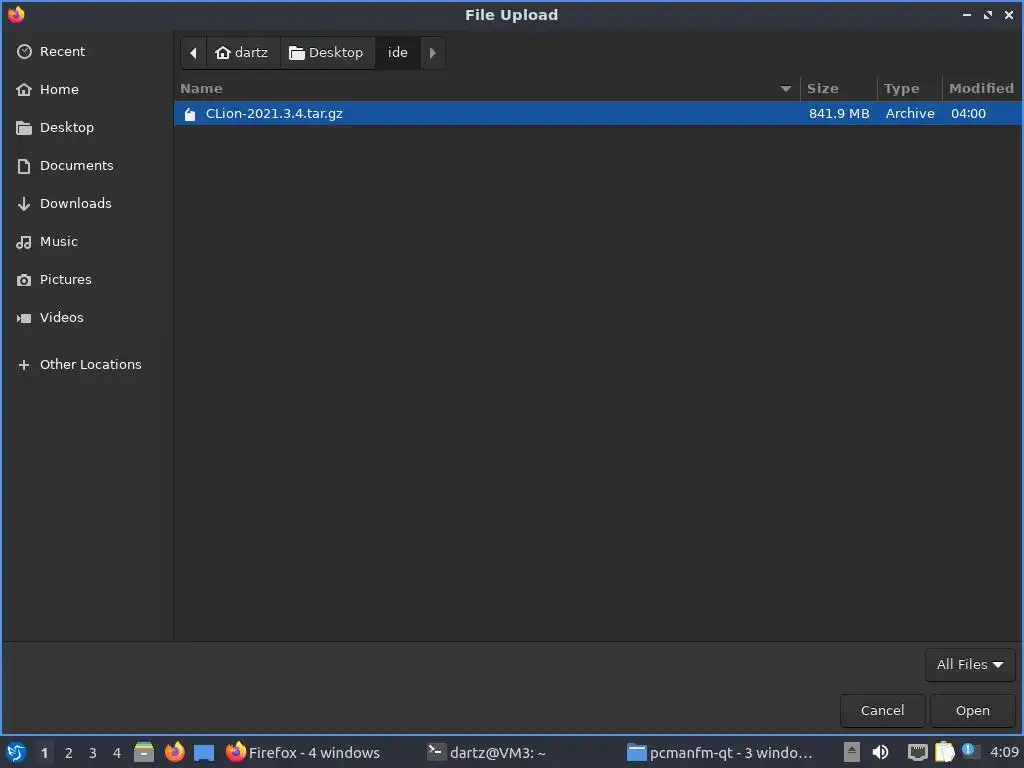The image size is (1024, 768).
Task: Launch Firefox from taskbar quicklaunch
Action: (x=174, y=752)
